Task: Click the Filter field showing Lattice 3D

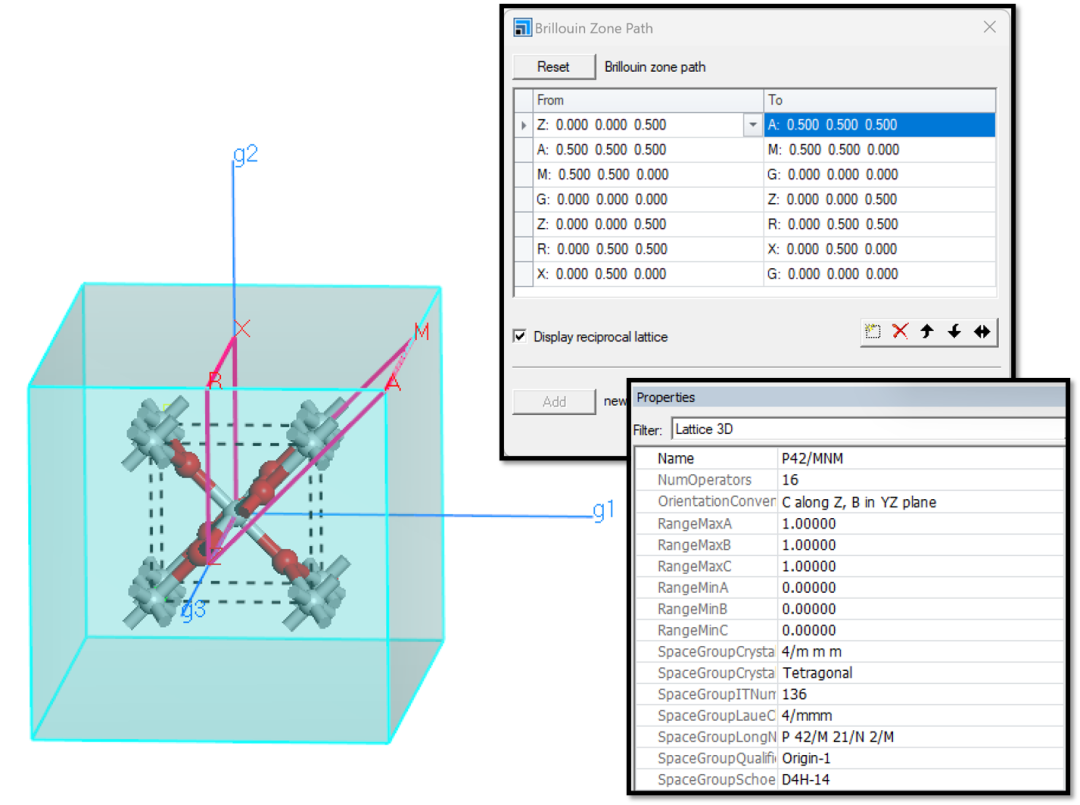Action: (x=868, y=429)
